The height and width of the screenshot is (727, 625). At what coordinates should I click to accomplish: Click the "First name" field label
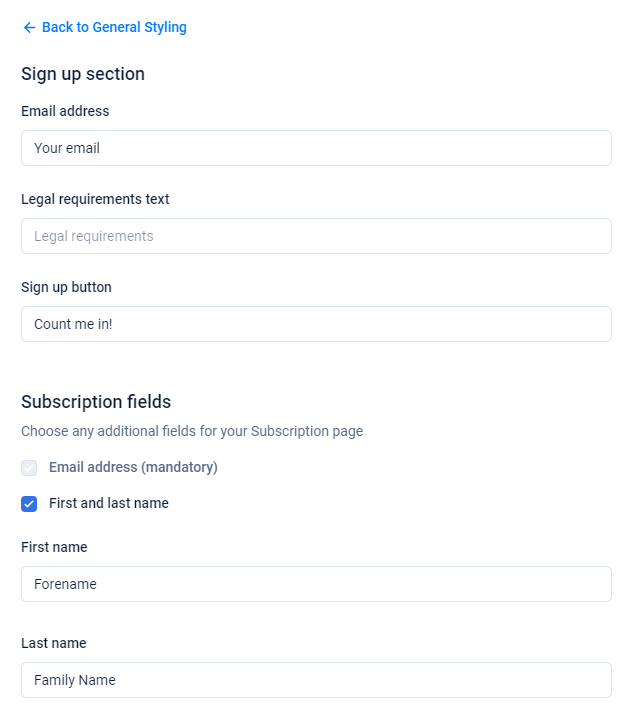(x=54, y=547)
